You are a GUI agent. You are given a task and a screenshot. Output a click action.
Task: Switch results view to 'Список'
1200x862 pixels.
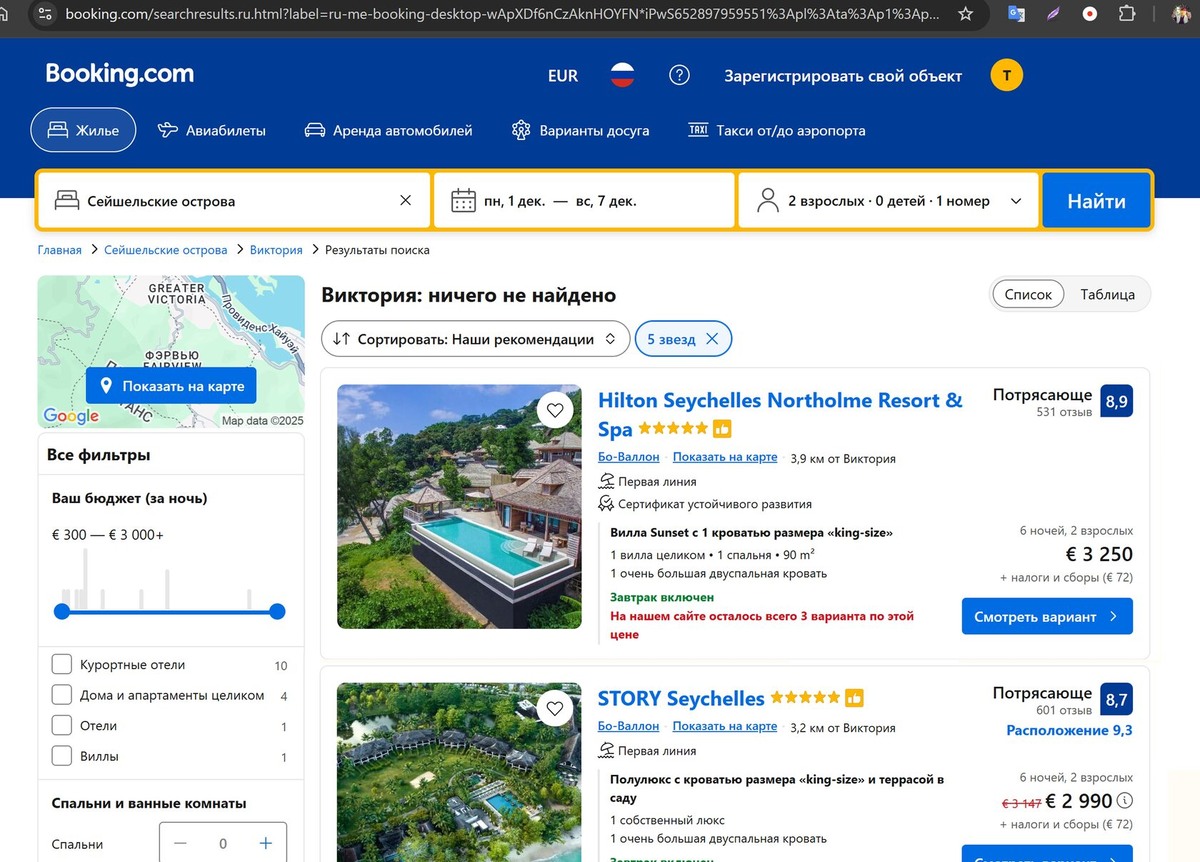point(1028,294)
